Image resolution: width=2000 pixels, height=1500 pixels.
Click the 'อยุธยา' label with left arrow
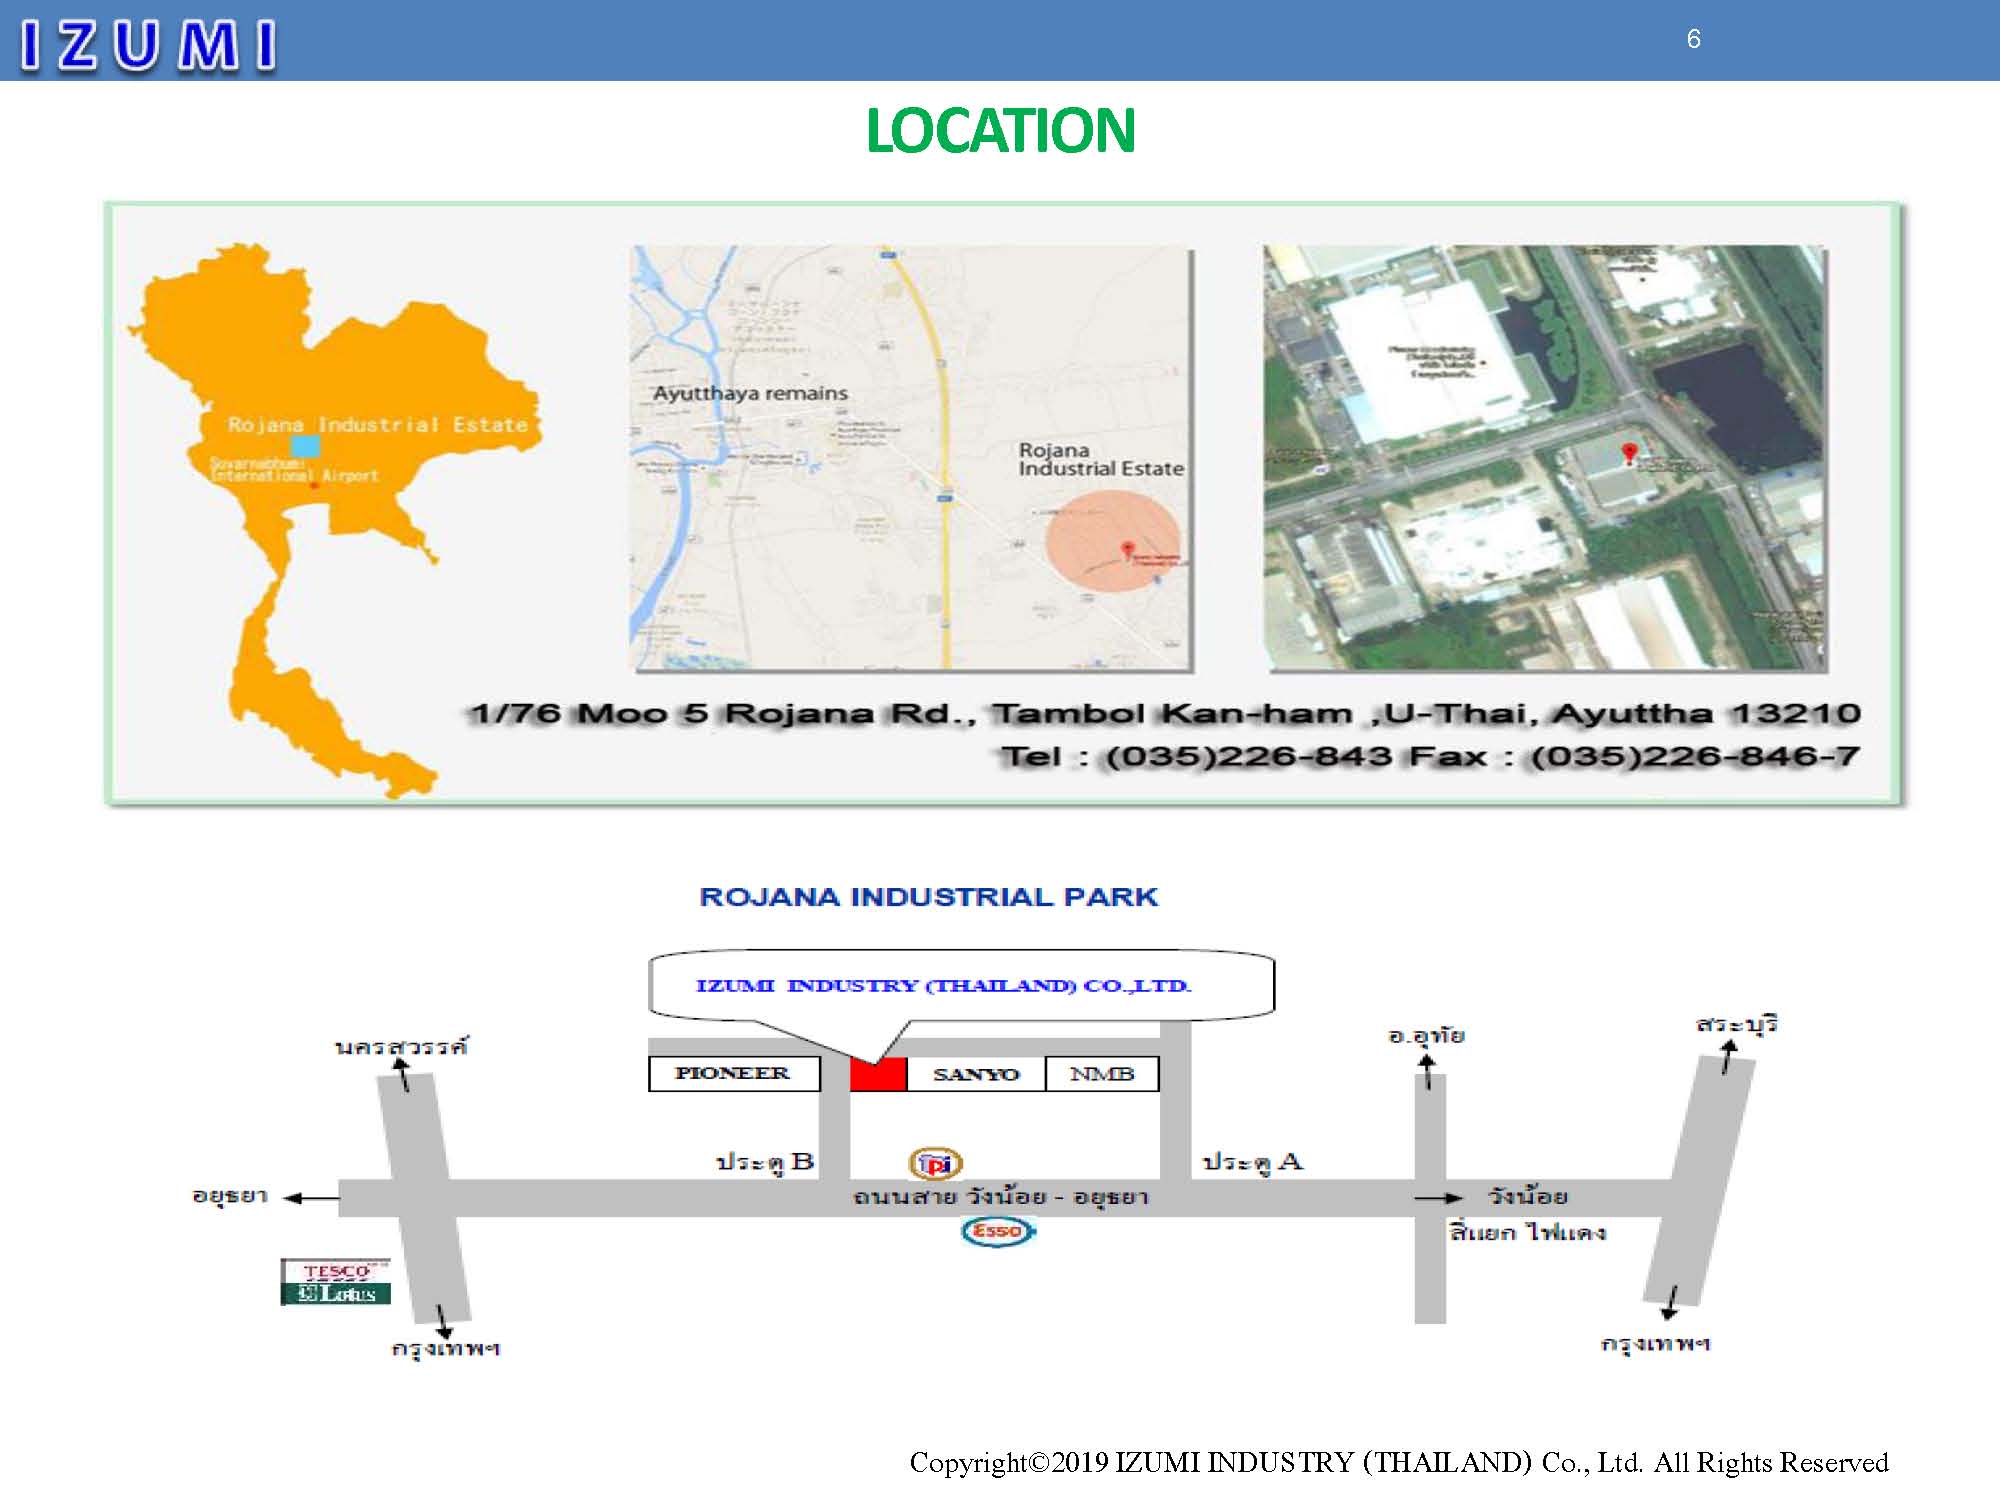pos(230,1196)
